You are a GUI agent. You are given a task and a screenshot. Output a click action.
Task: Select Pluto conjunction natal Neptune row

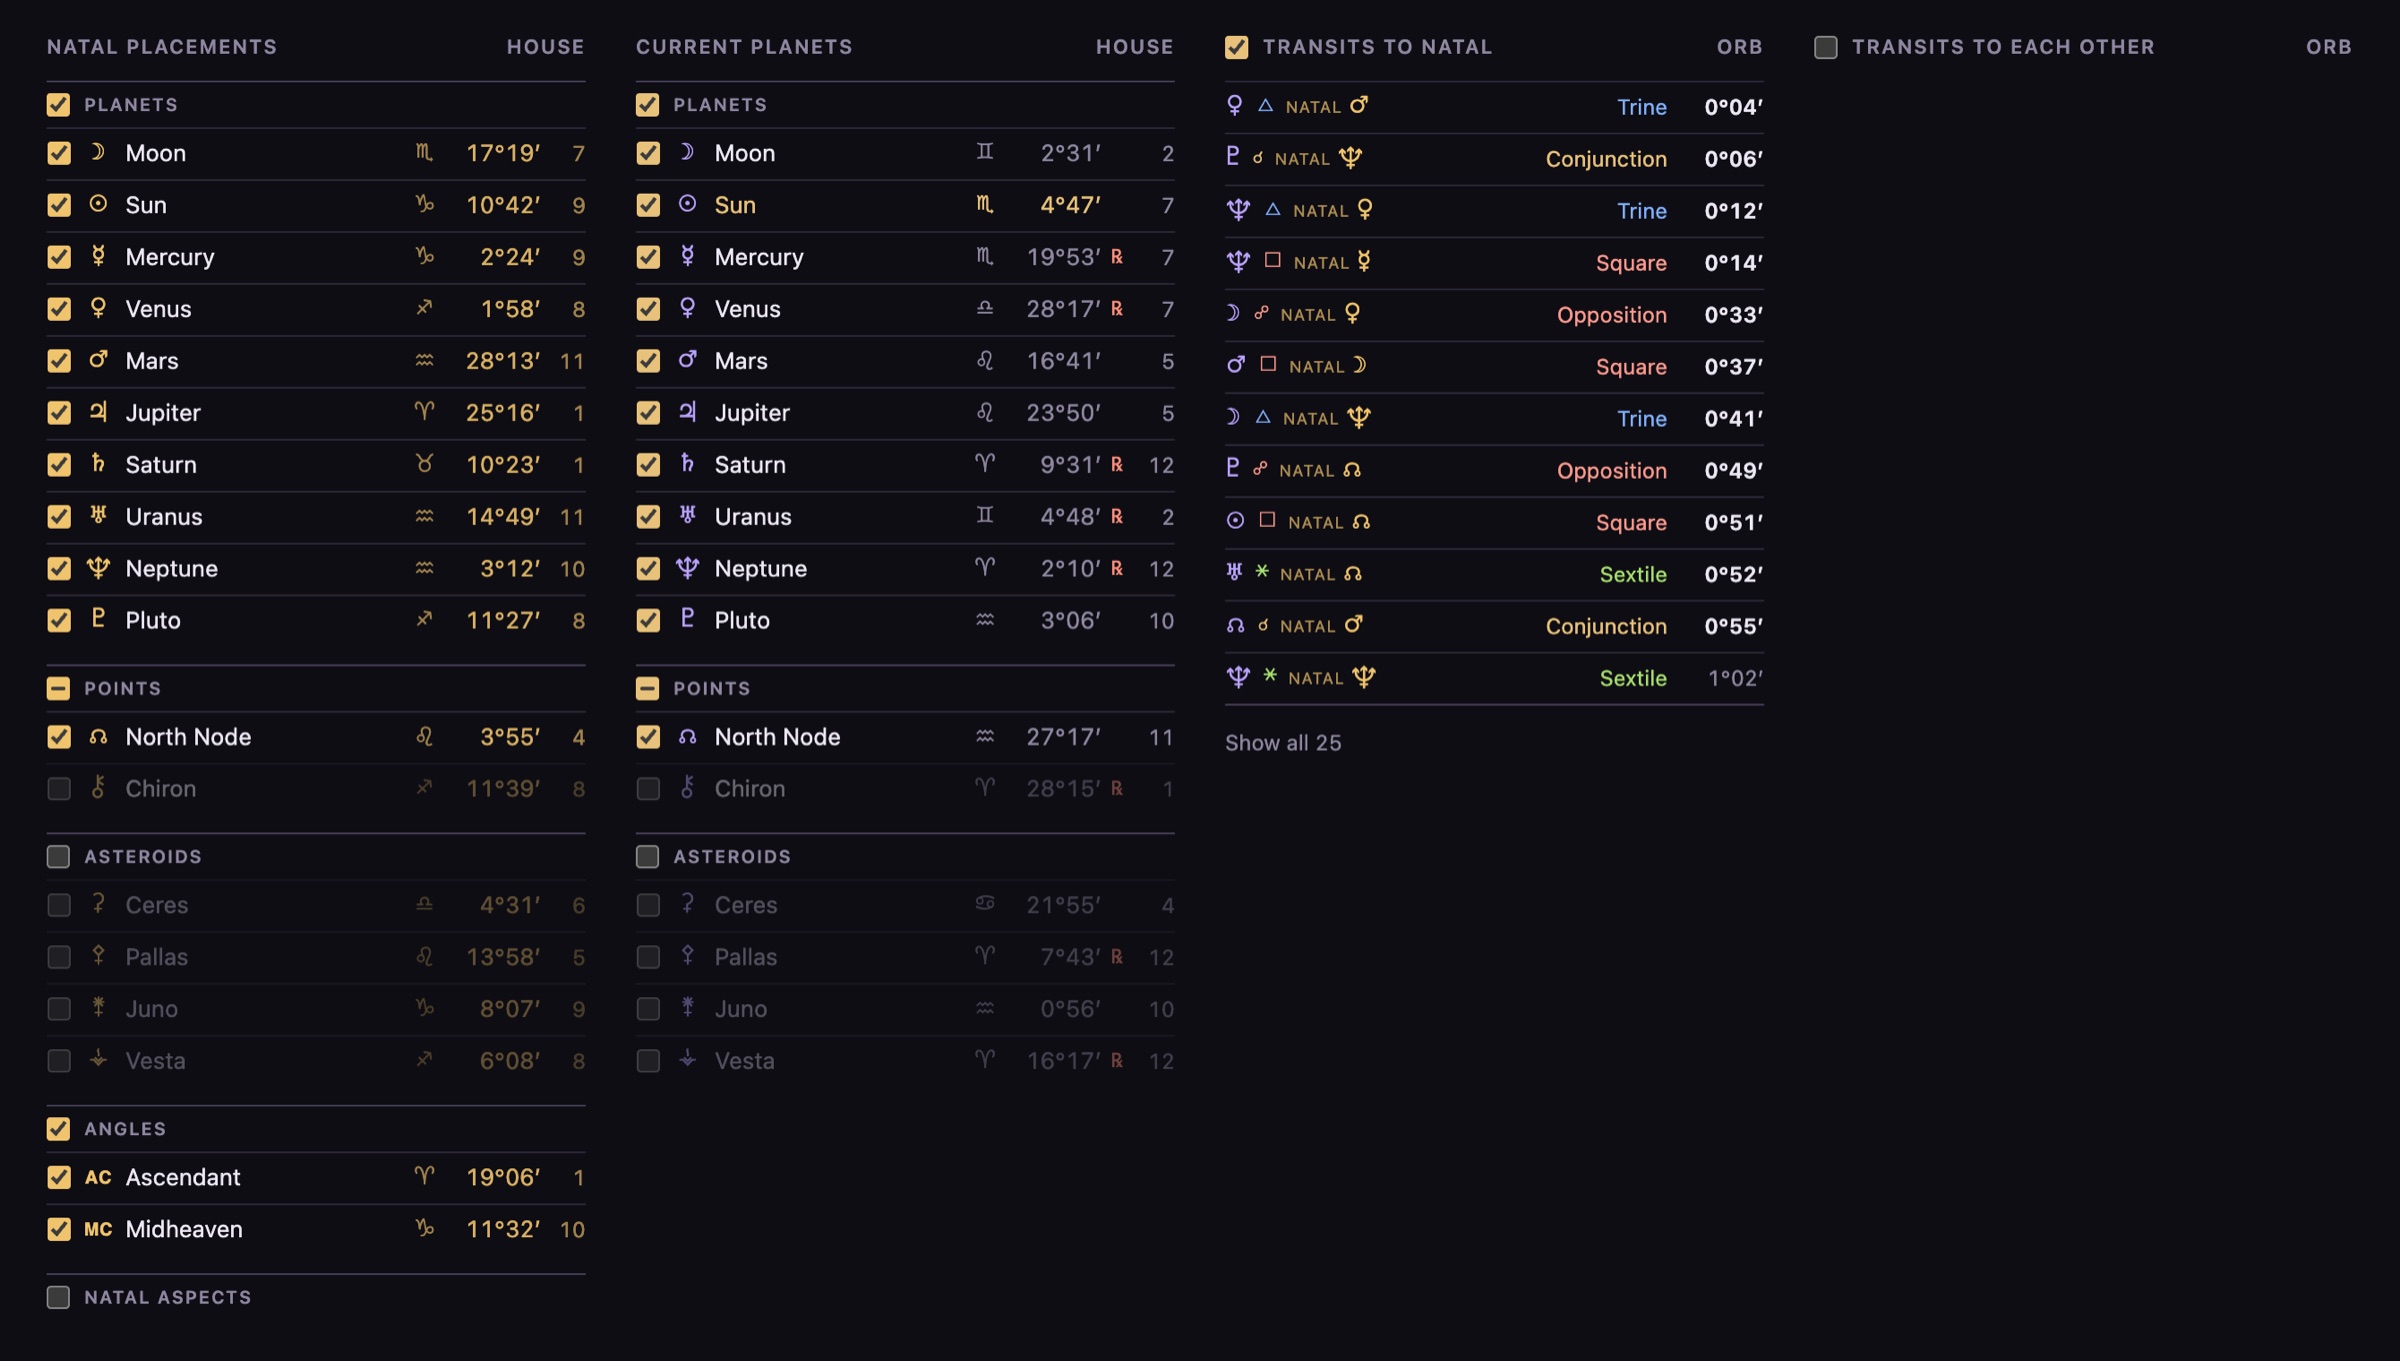[x=1494, y=159]
